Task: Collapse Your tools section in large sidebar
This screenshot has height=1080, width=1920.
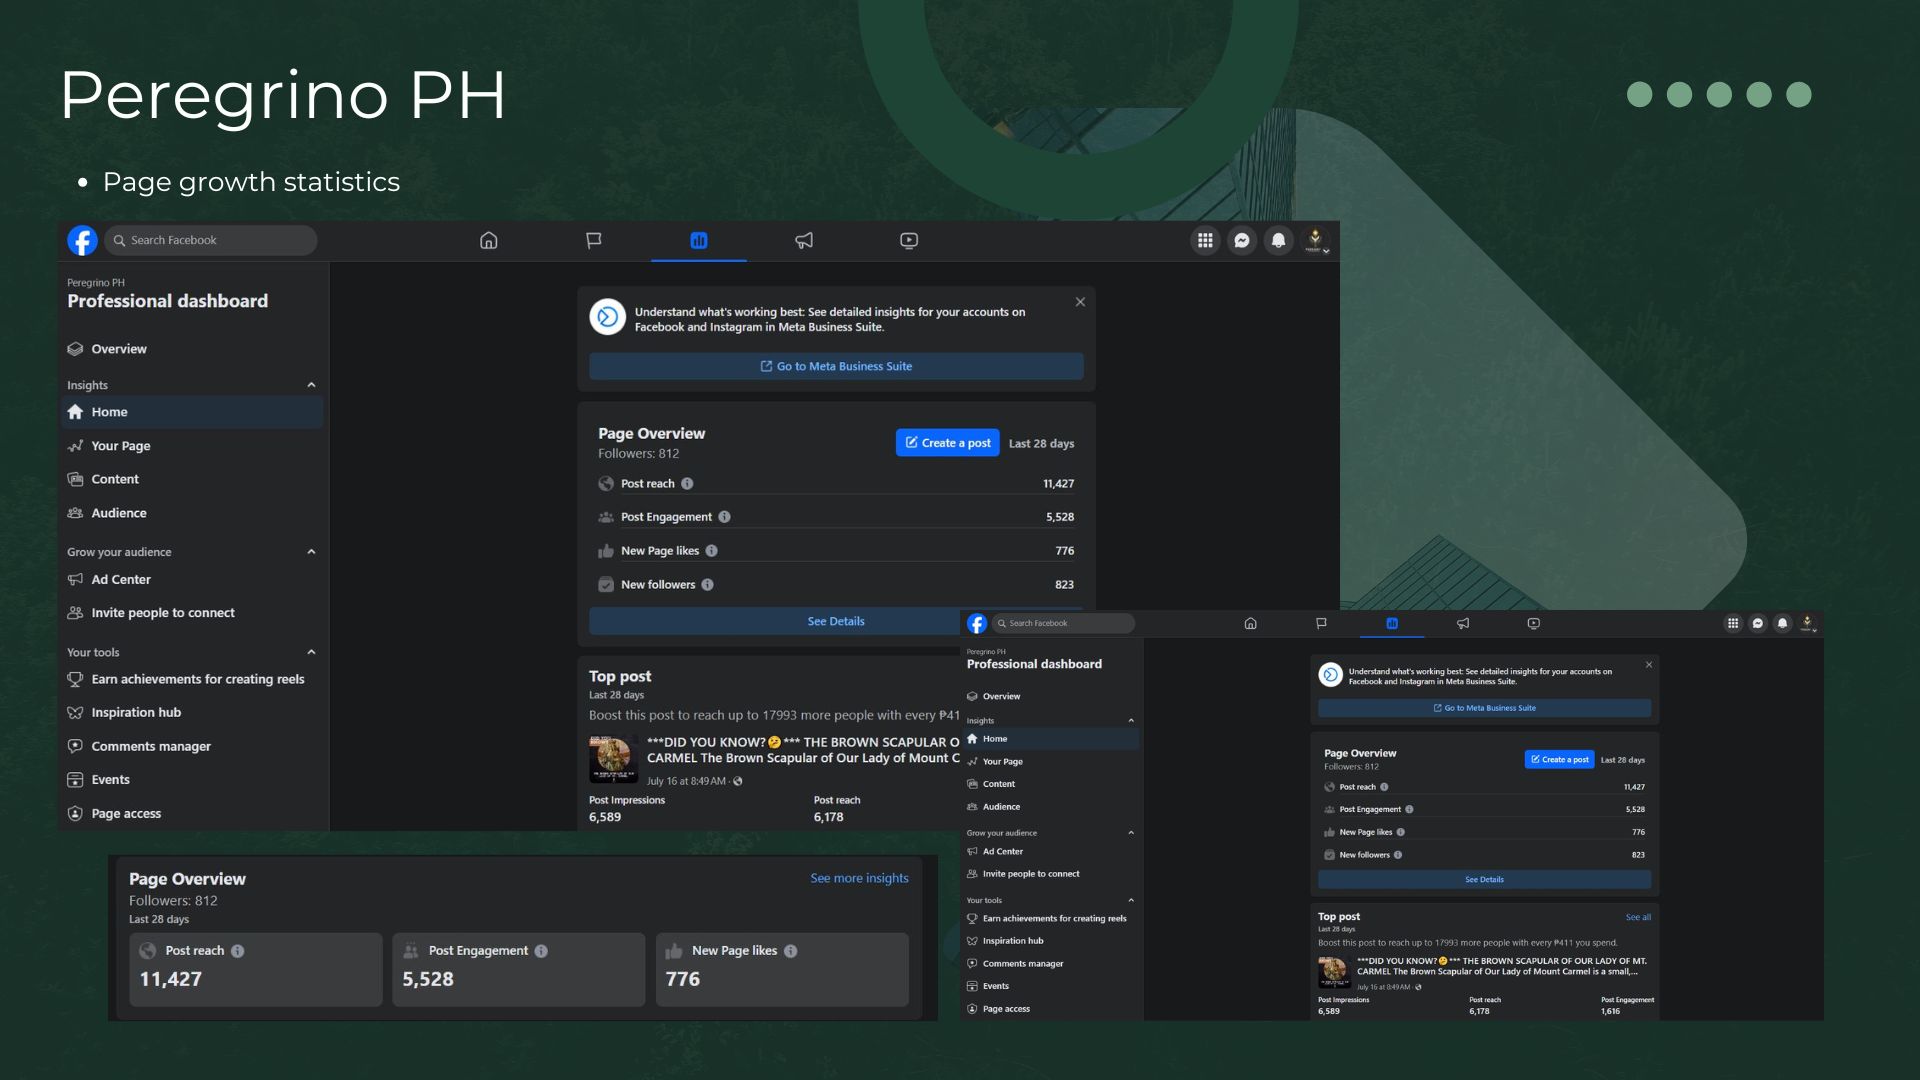Action: (x=311, y=652)
